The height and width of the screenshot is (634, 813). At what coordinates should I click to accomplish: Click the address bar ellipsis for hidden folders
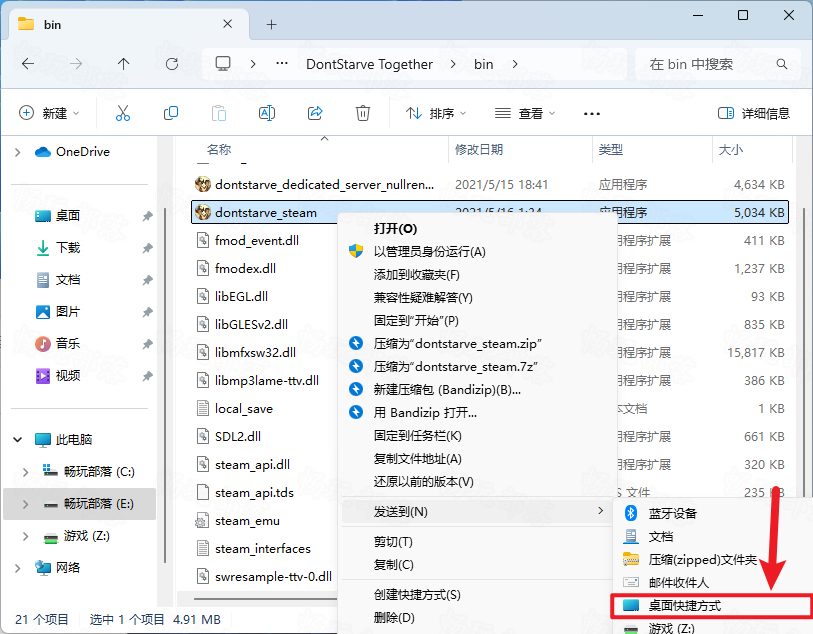(x=282, y=64)
